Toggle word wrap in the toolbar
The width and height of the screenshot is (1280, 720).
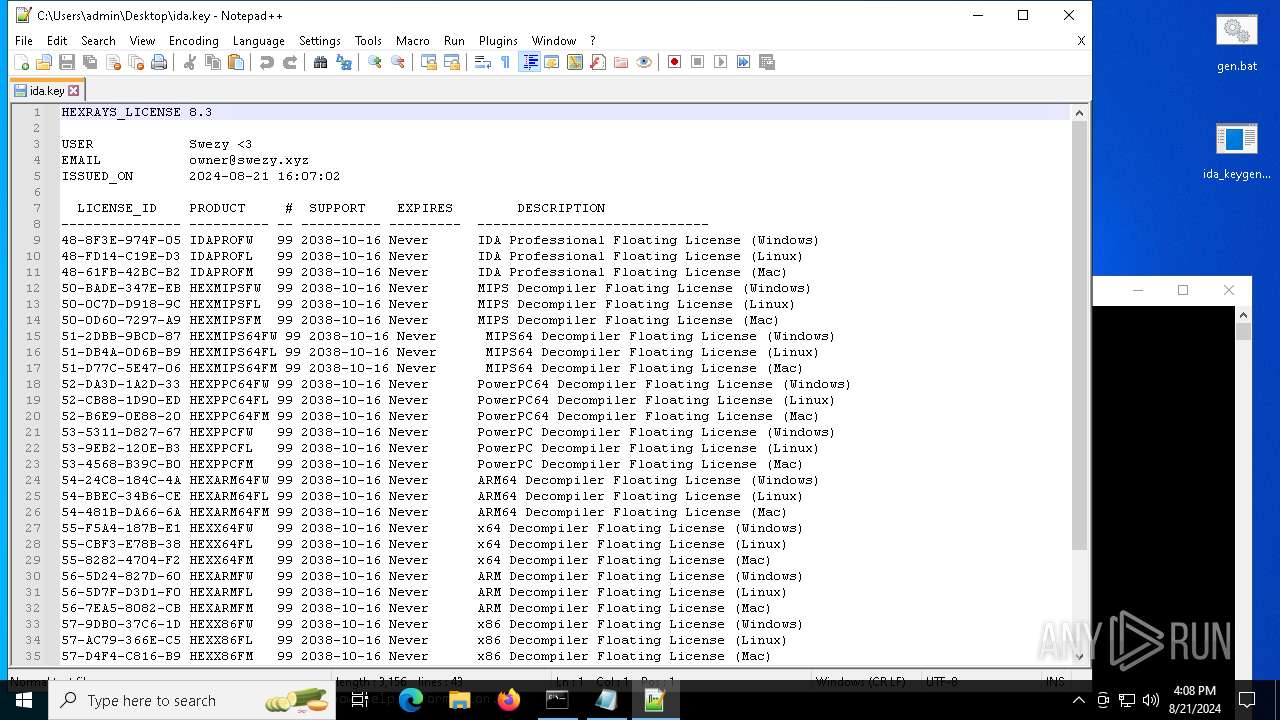(x=483, y=62)
